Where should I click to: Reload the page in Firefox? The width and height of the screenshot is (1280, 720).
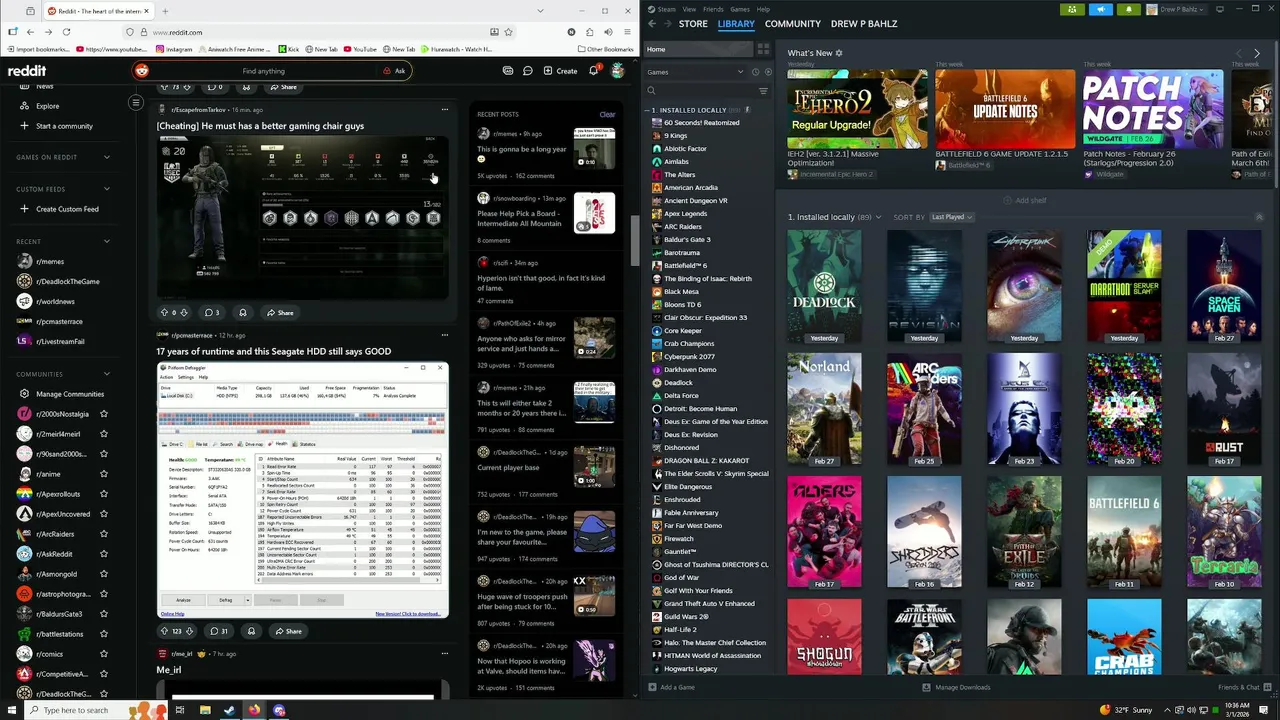(66, 32)
